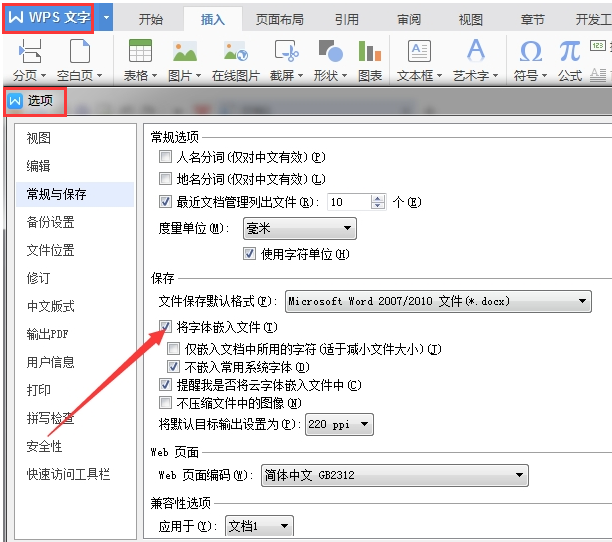Insert a table via the 表格 icon
The width and height of the screenshot is (612, 542).
pyautogui.click(x=140, y=51)
